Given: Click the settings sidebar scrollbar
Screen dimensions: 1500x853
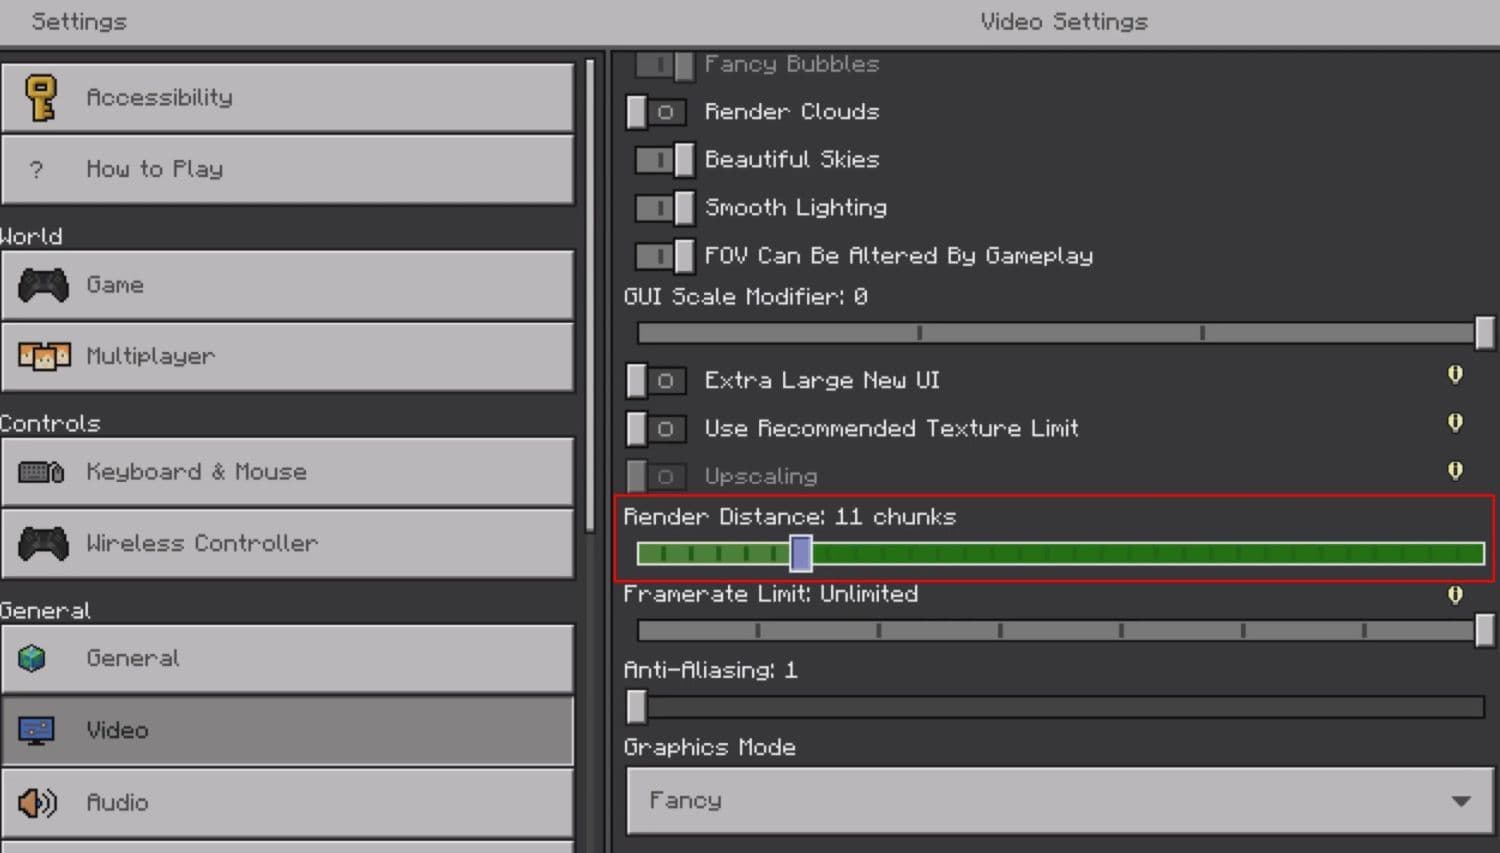Looking at the screenshot, I should (590, 295).
